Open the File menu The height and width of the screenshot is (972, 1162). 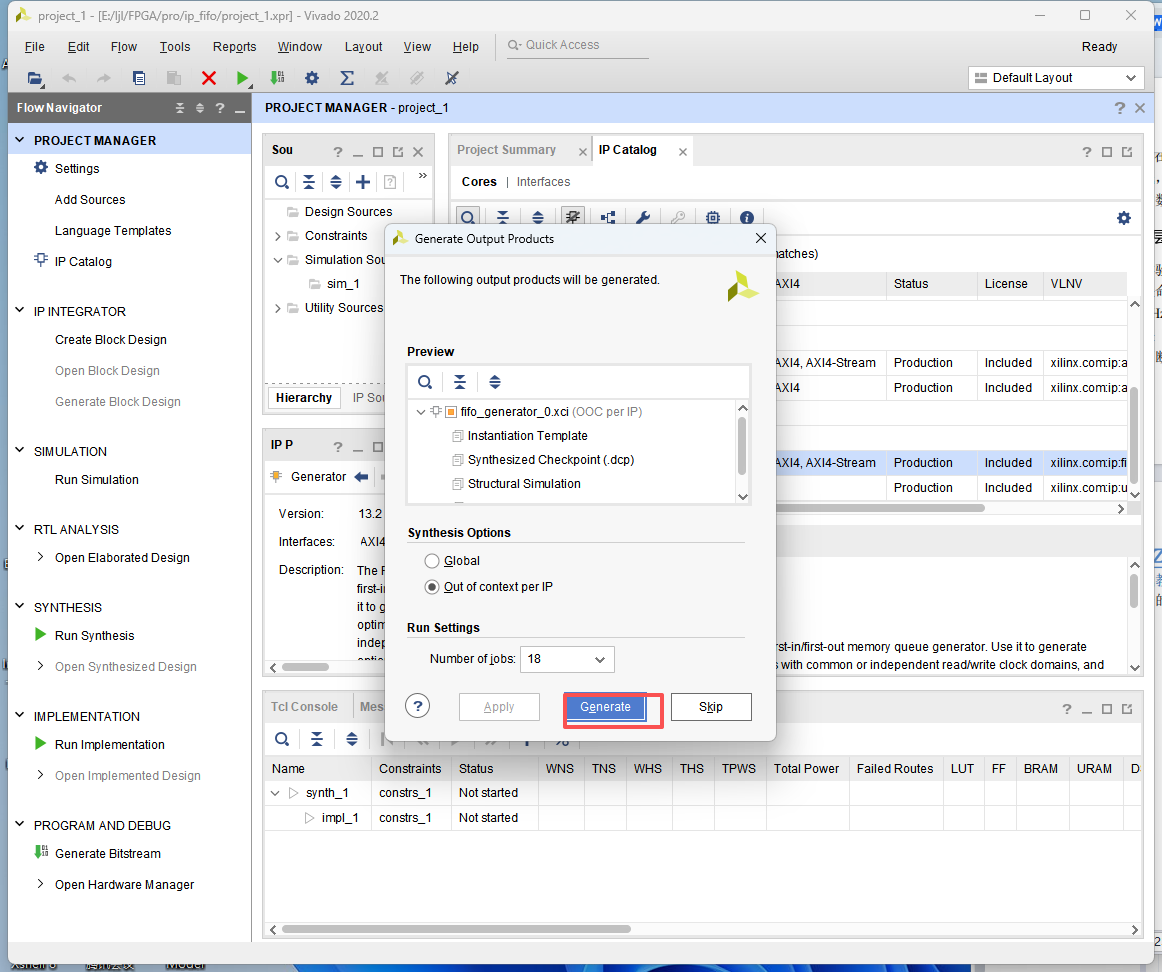click(34, 47)
